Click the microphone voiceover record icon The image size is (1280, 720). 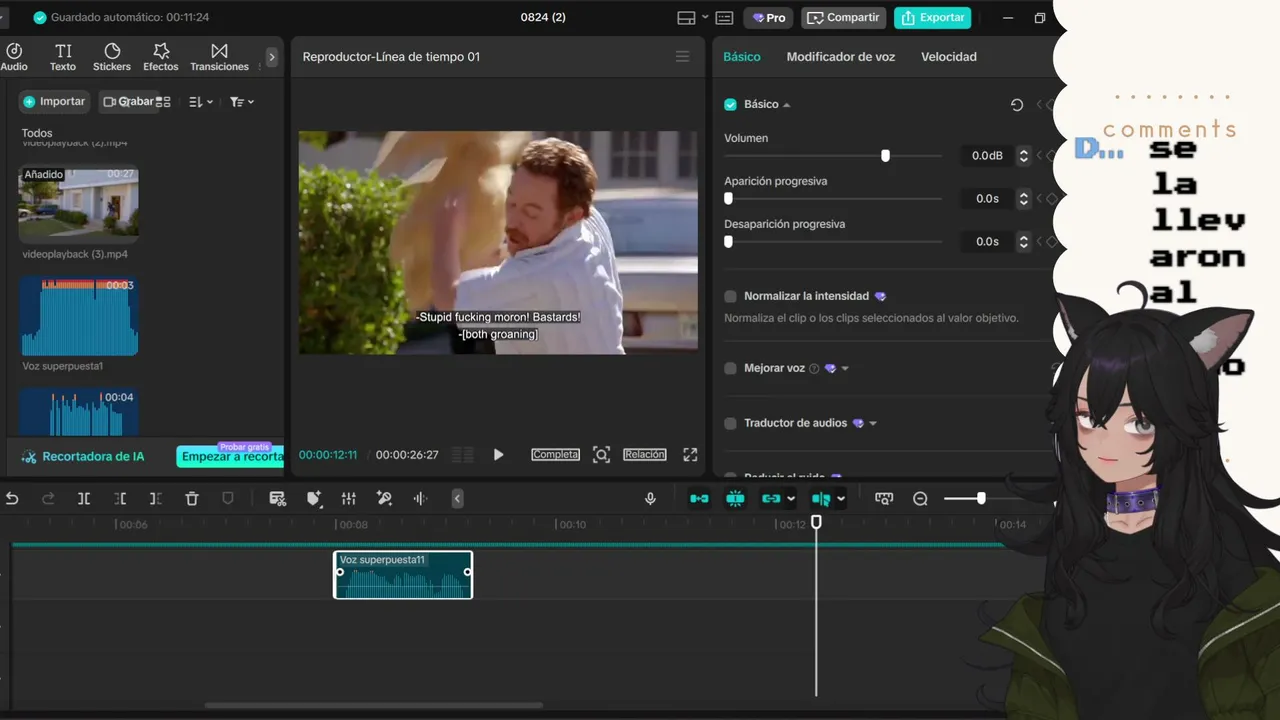point(650,498)
